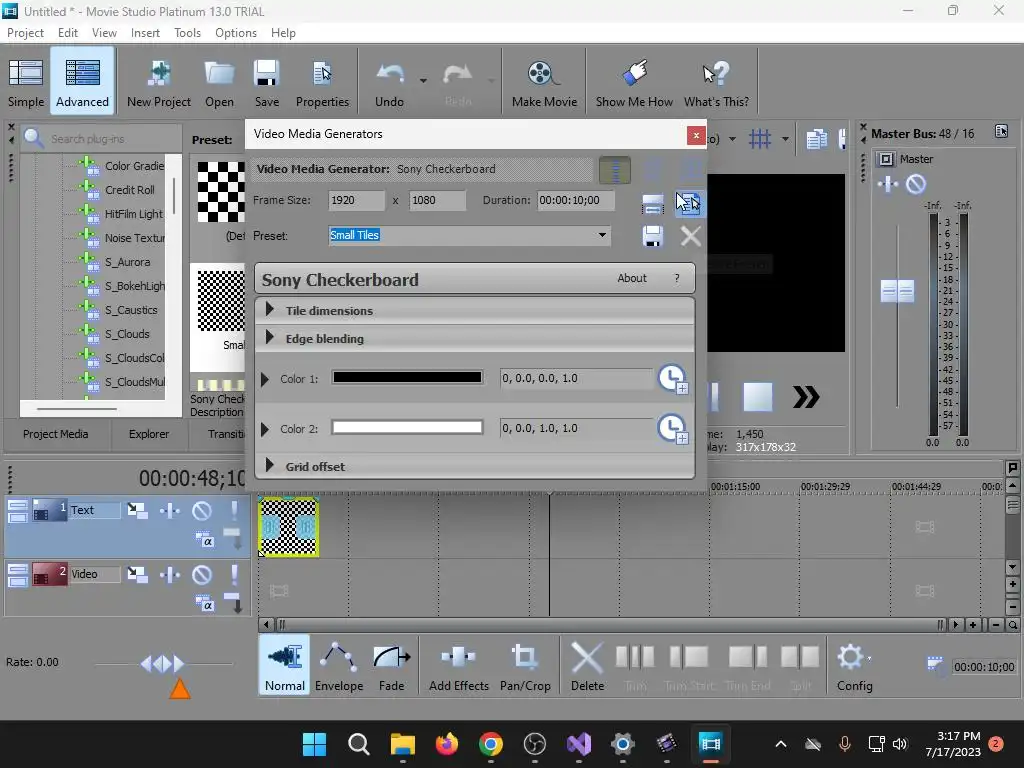
Task: Click the Save Preset floppy icon
Action: [x=652, y=236]
